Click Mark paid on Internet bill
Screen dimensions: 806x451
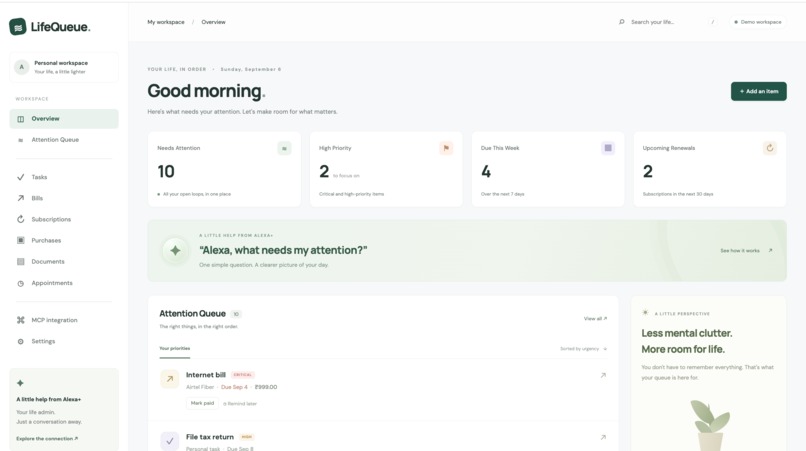202,403
